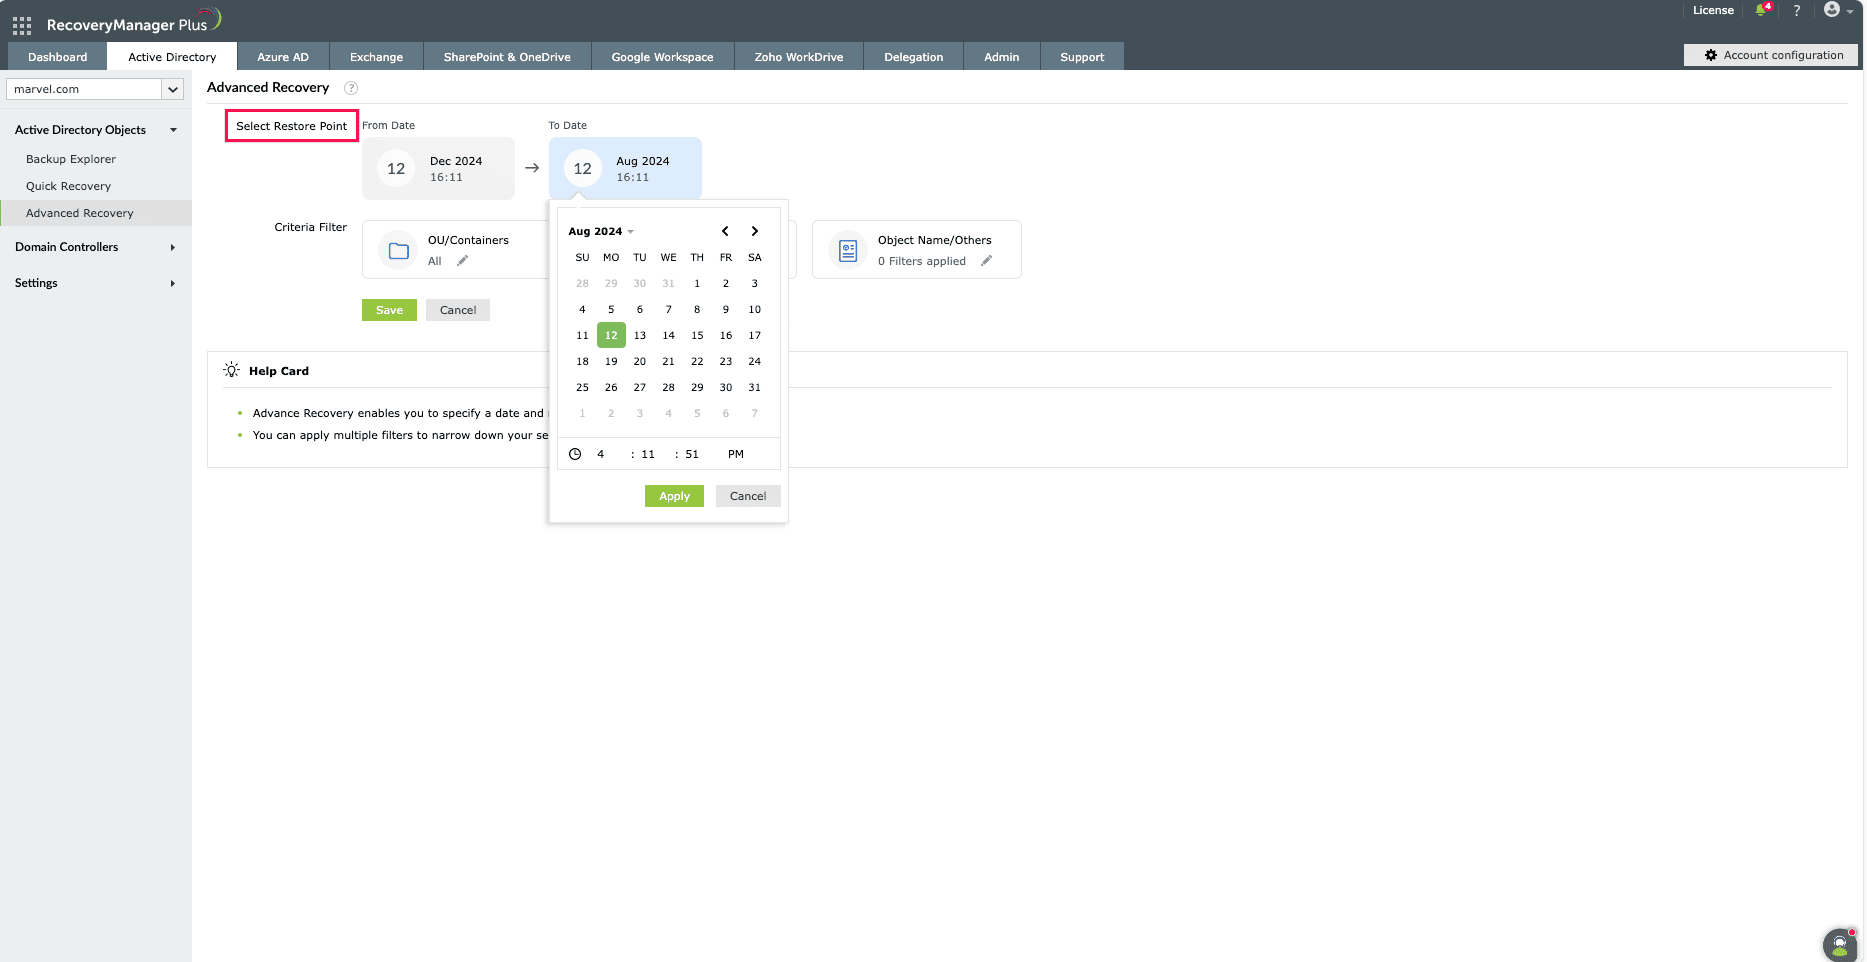The height and width of the screenshot is (962, 1867).
Task: Select August 1 in the calendar
Action: tap(697, 283)
